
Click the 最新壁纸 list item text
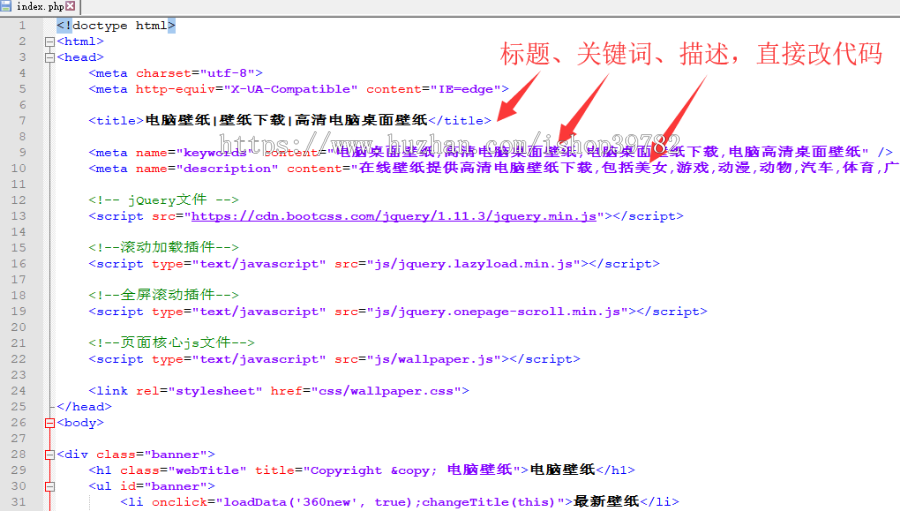coord(606,501)
